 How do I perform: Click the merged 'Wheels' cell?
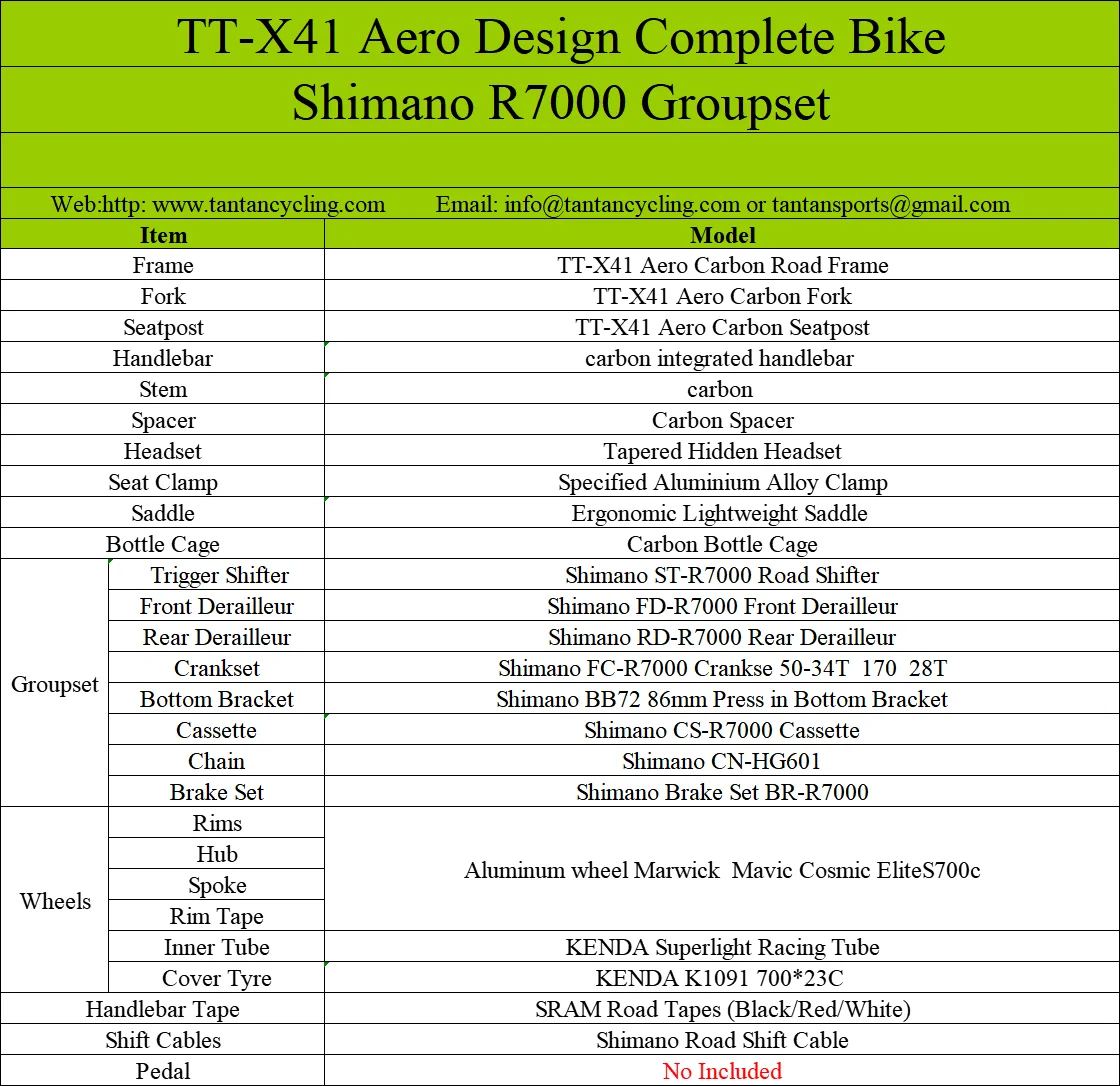(x=54, y=900)
